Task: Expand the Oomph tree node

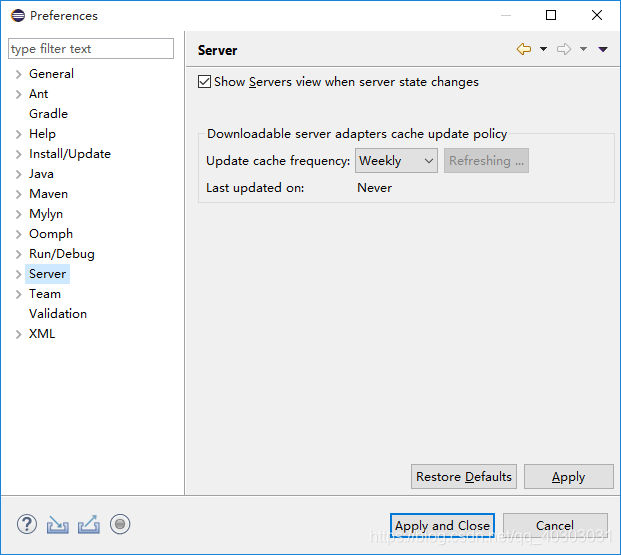Action: pos(18,234)
